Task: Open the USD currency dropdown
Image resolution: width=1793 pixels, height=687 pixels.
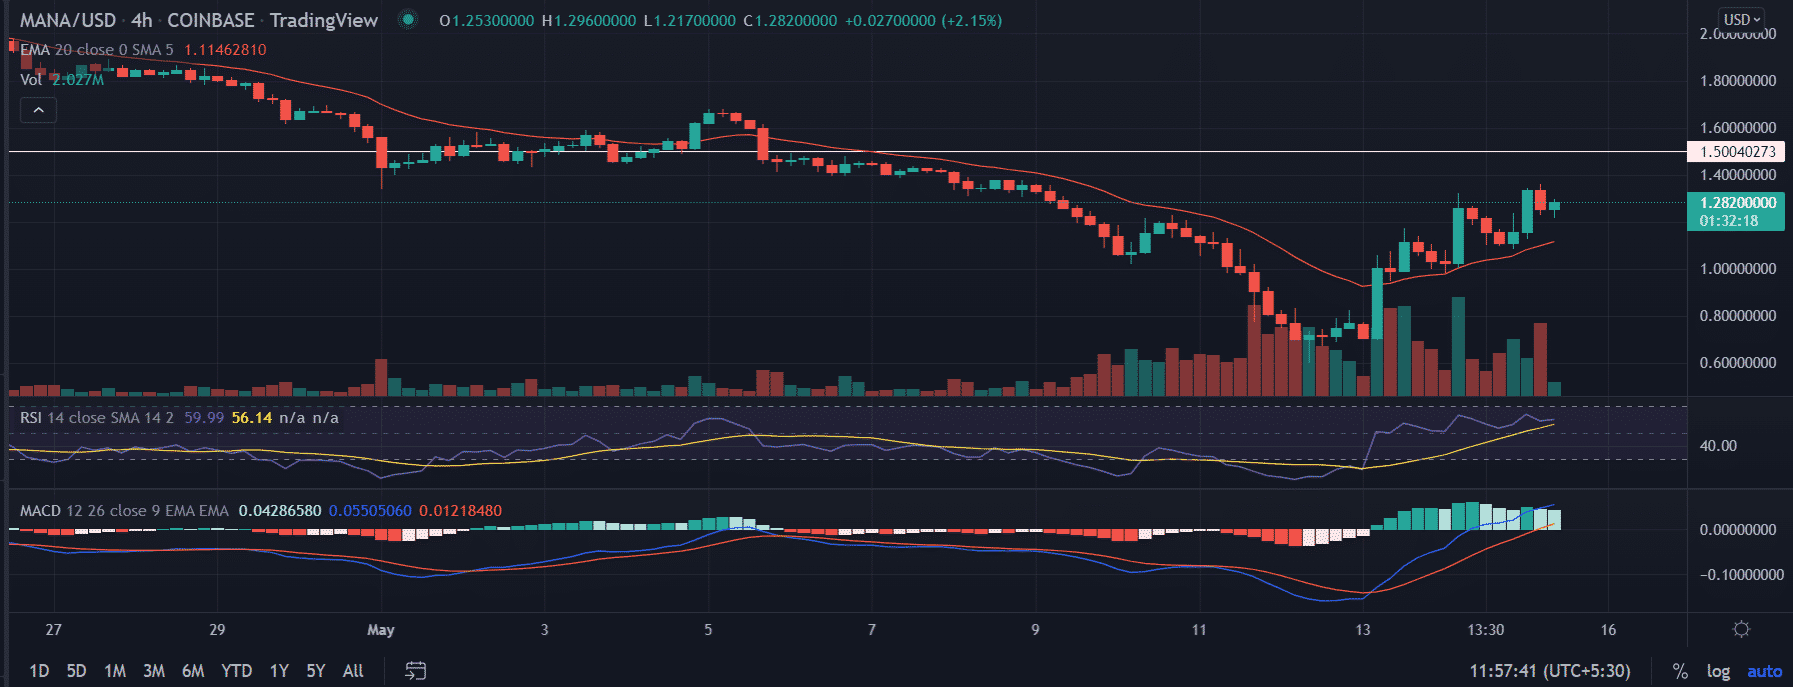Action: 1741,19
